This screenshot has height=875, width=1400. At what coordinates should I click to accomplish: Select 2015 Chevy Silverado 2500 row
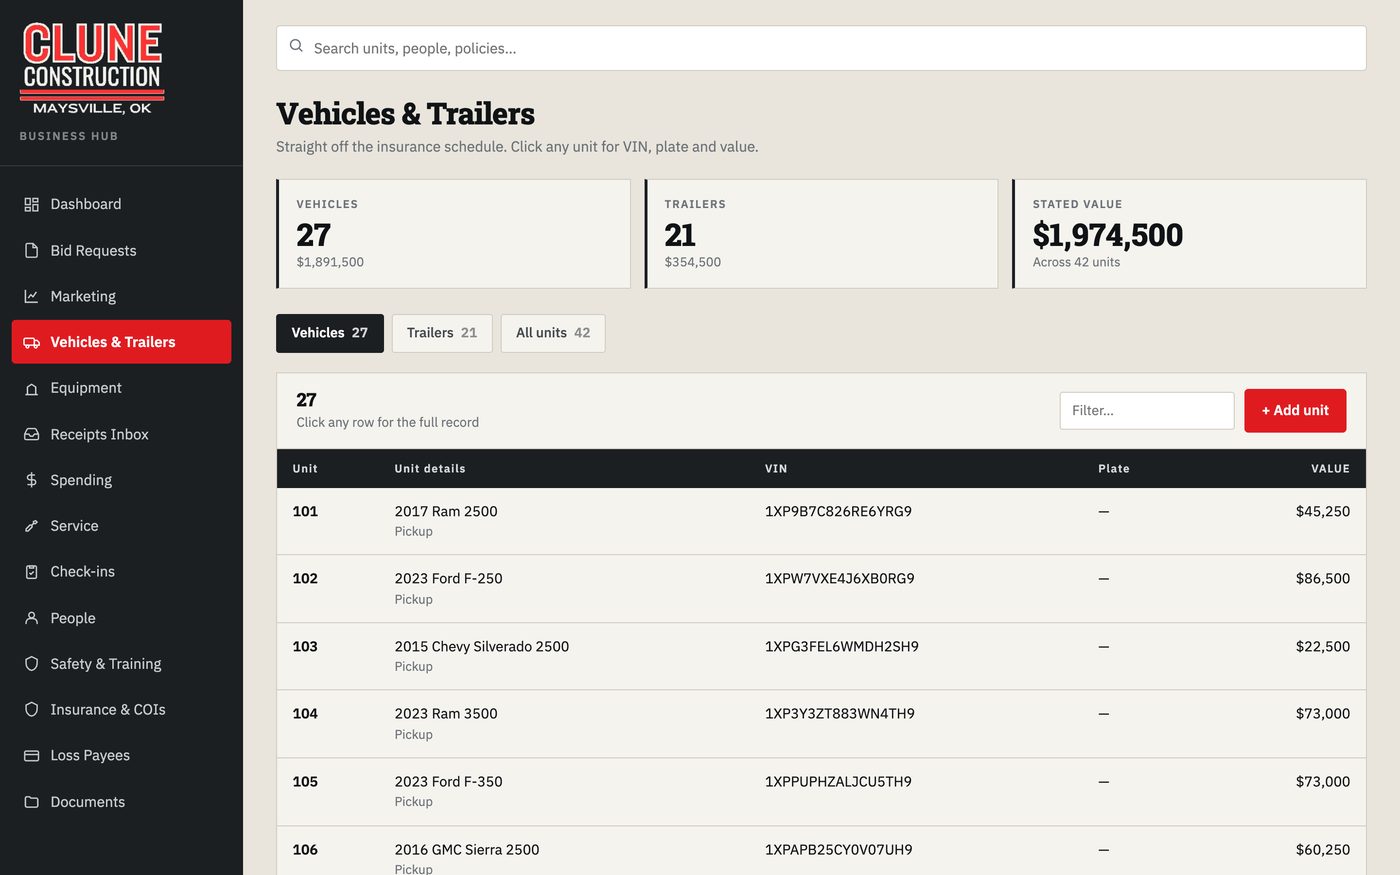point(821,656)
